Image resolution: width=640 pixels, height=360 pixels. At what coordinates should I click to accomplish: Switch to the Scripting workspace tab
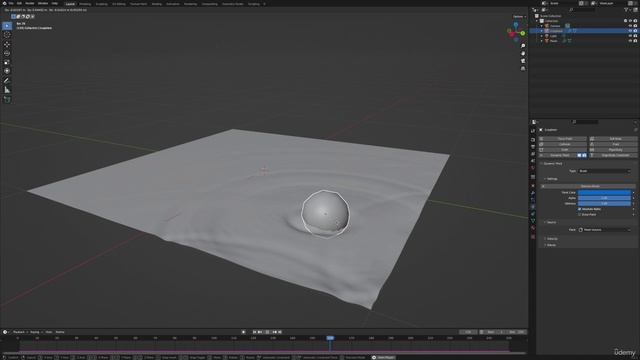coord(253,4)
